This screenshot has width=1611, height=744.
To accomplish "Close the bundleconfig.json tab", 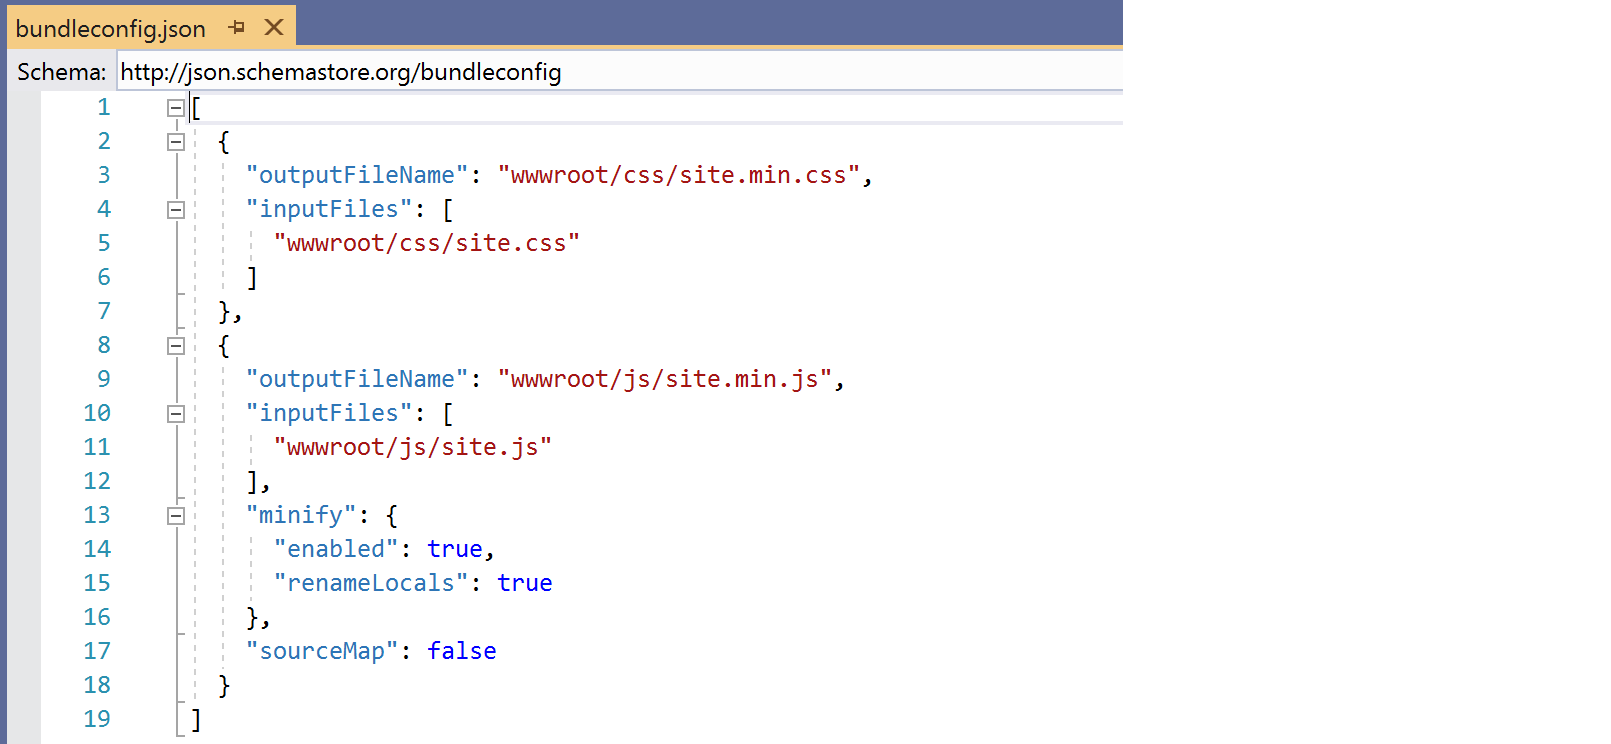I will click(x=274, y=28).
